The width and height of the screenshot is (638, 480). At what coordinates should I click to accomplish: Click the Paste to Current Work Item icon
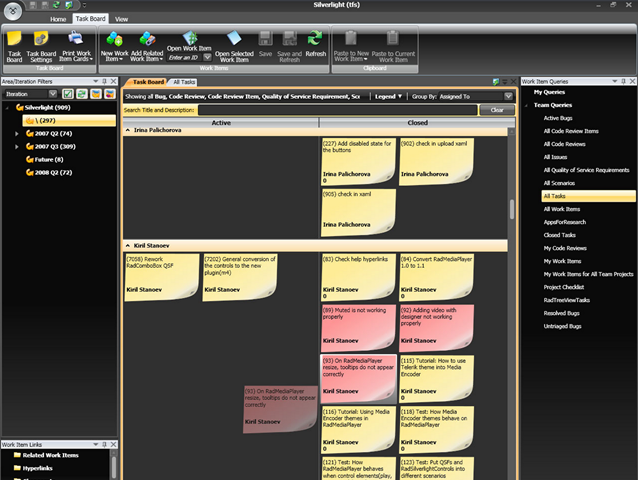tap(393, 38)
